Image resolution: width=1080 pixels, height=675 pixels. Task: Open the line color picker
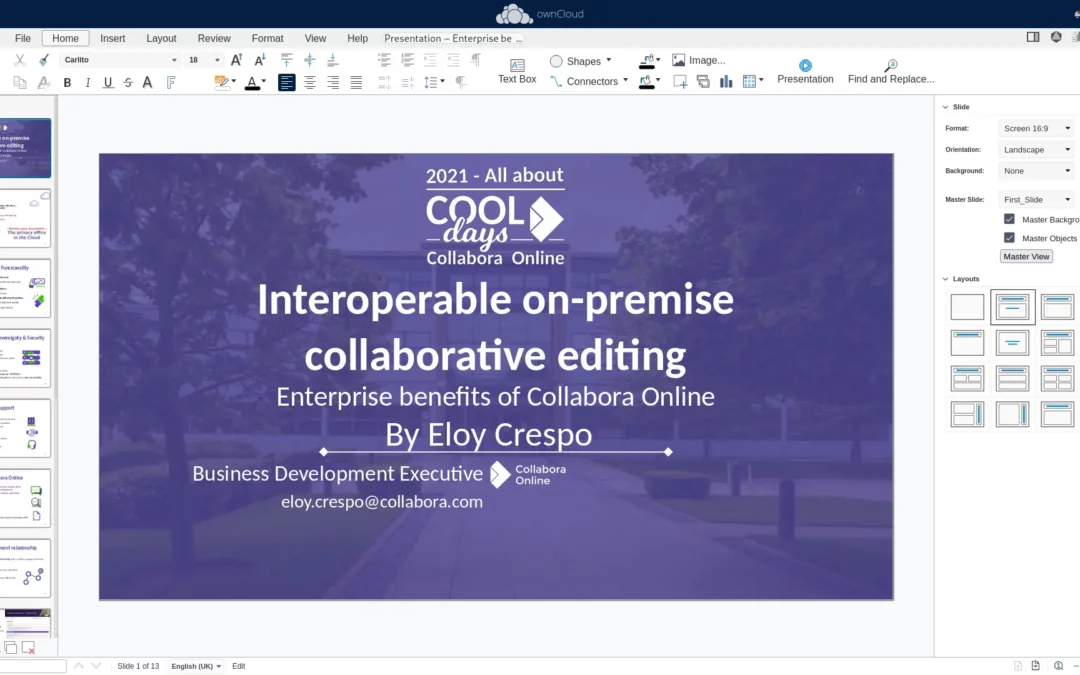(x=658, y=60)
